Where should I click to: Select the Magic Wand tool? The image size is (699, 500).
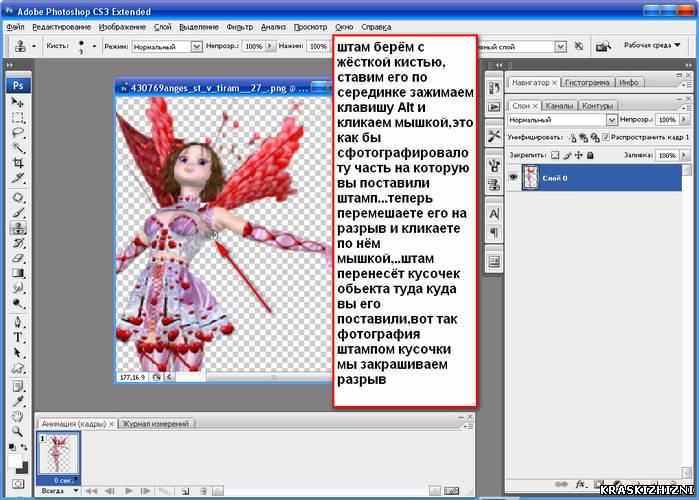[x=18, y=148]
